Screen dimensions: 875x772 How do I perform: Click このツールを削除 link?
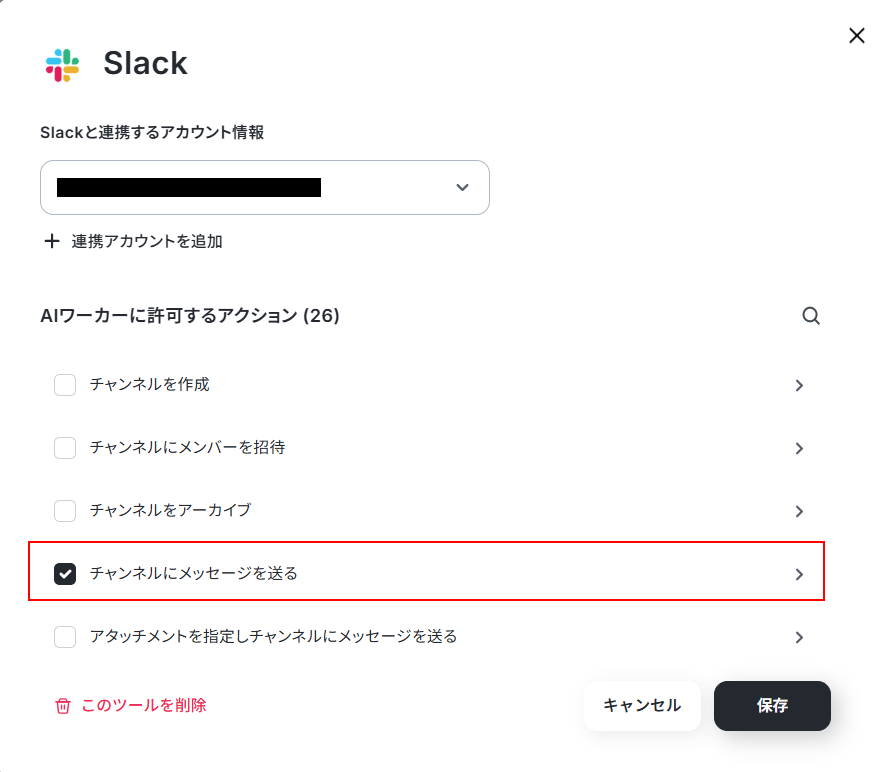click(x=144, y=706)
